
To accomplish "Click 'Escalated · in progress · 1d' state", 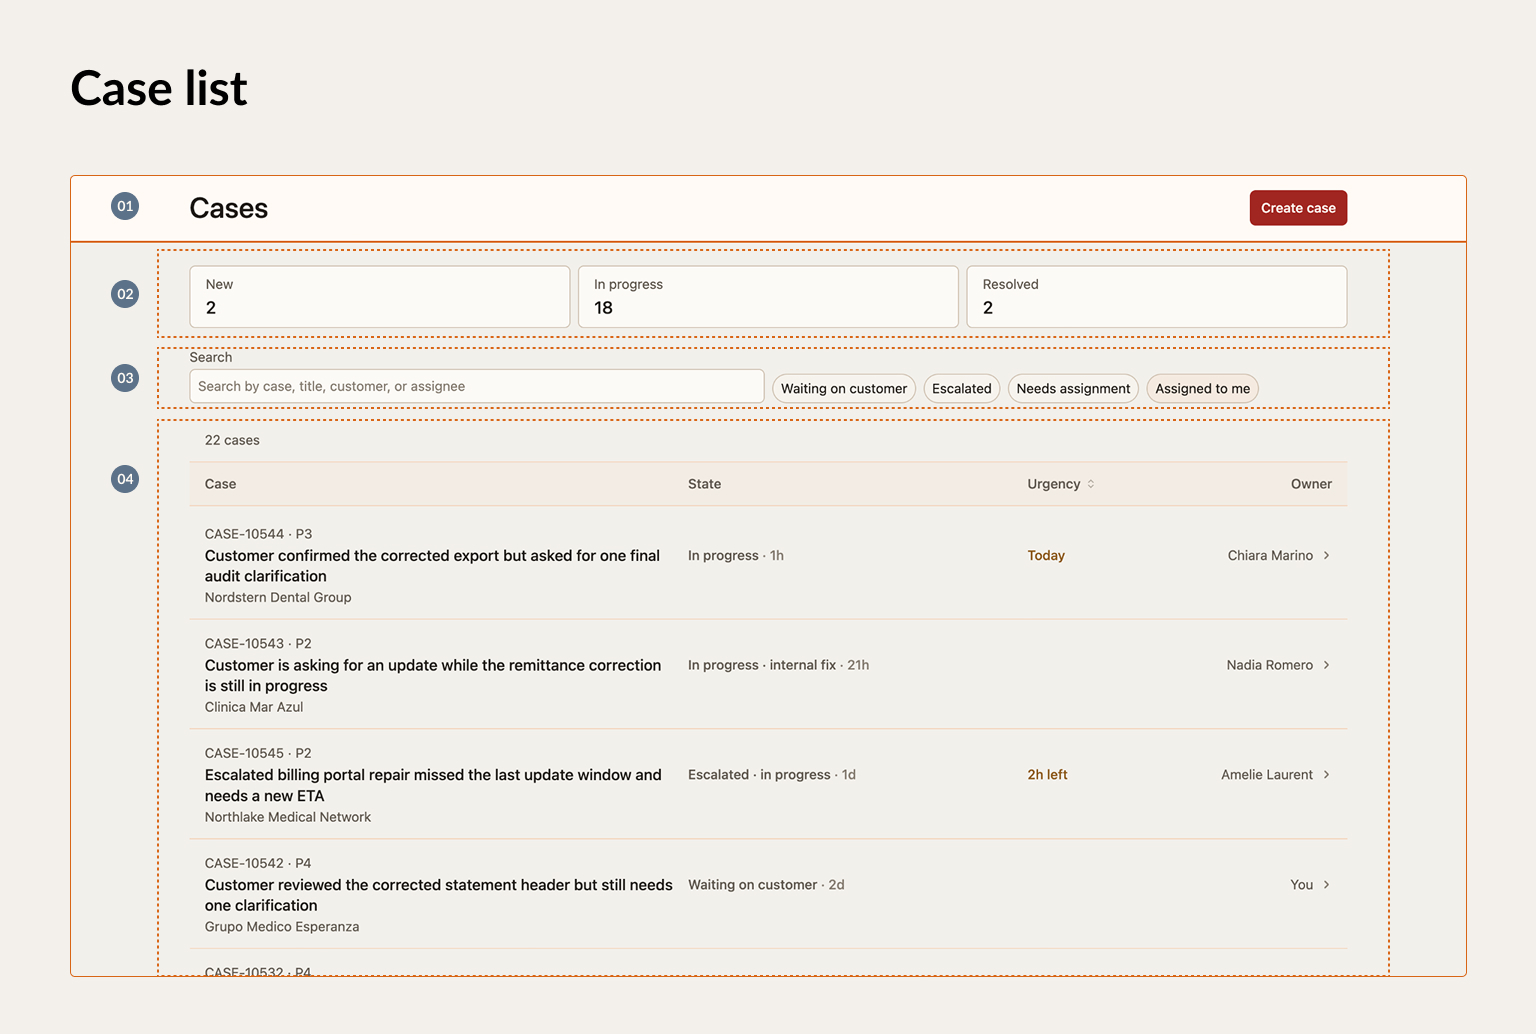I will click(772, 775).
